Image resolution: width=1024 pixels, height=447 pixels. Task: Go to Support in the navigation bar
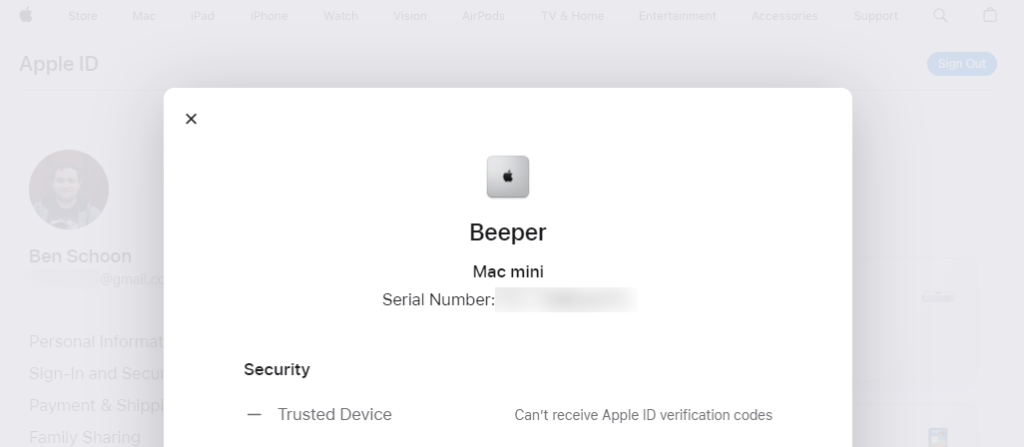[876, 16]
